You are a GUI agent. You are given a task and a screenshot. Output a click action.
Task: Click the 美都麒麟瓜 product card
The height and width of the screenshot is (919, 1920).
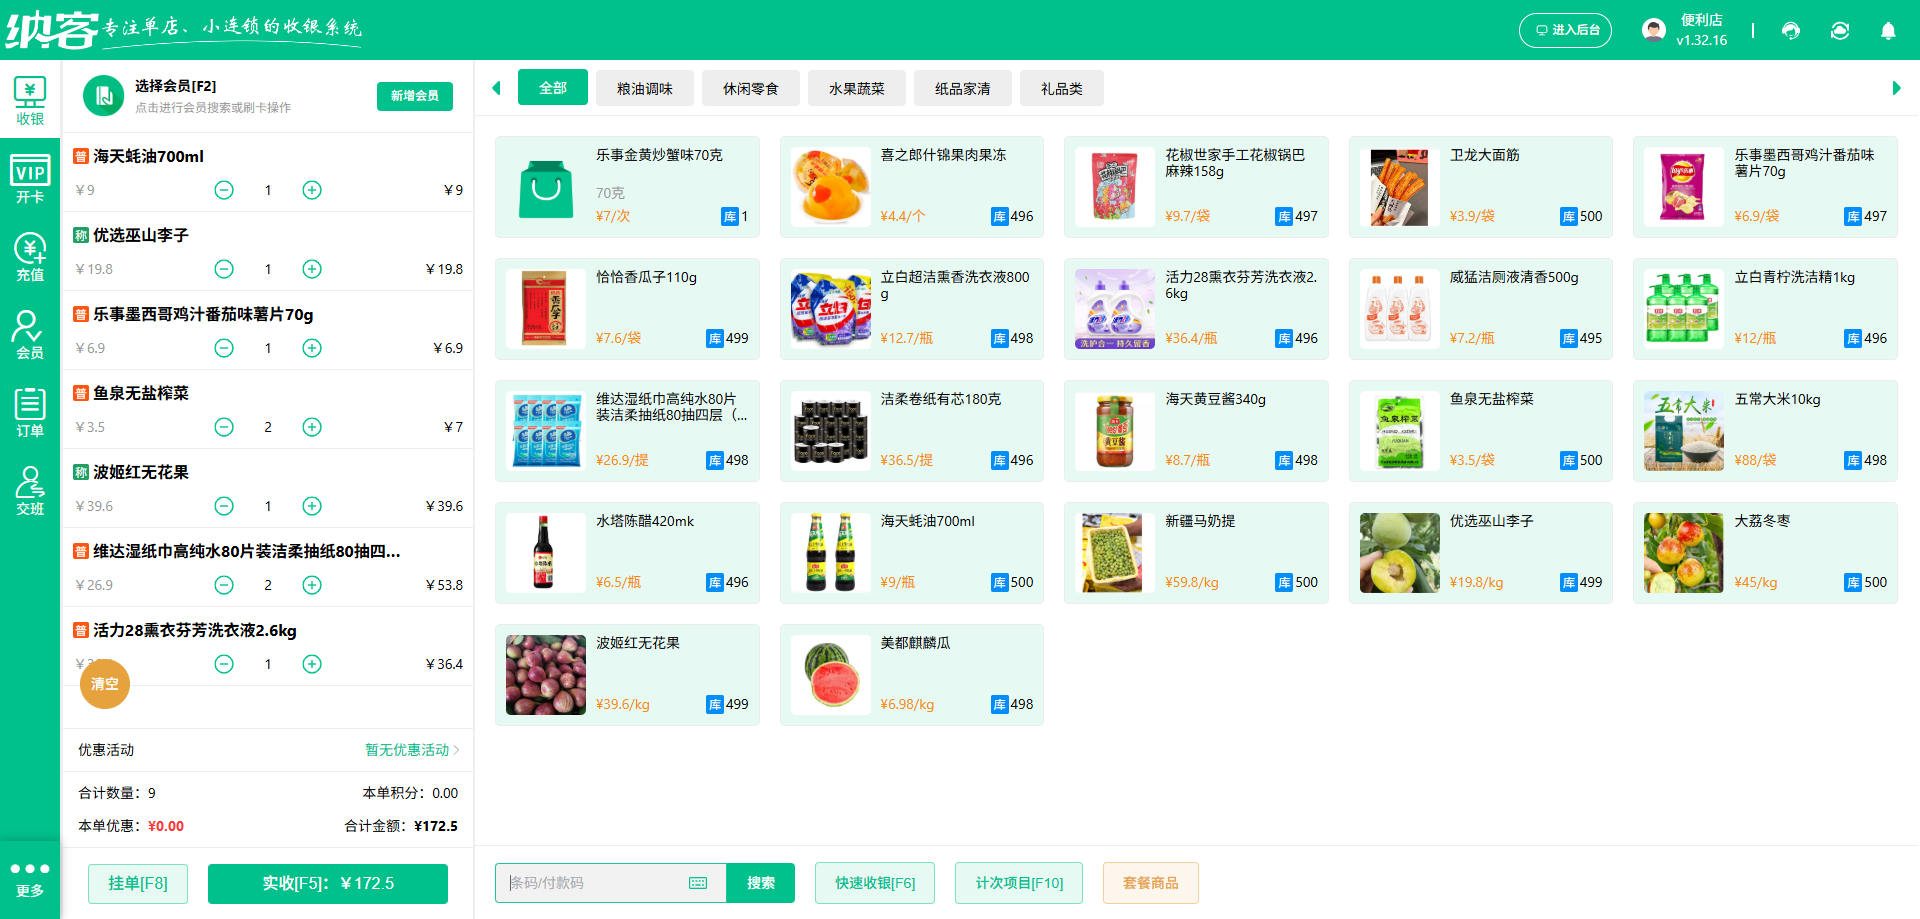coord(911,674)
